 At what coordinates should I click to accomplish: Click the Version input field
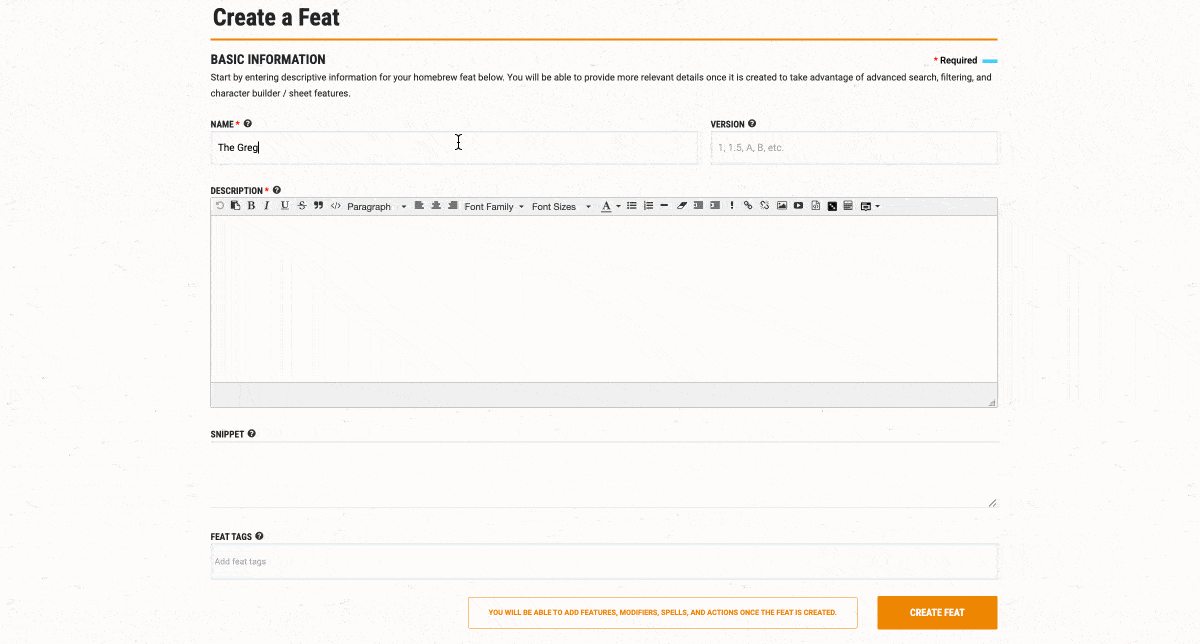pos(853,148)
